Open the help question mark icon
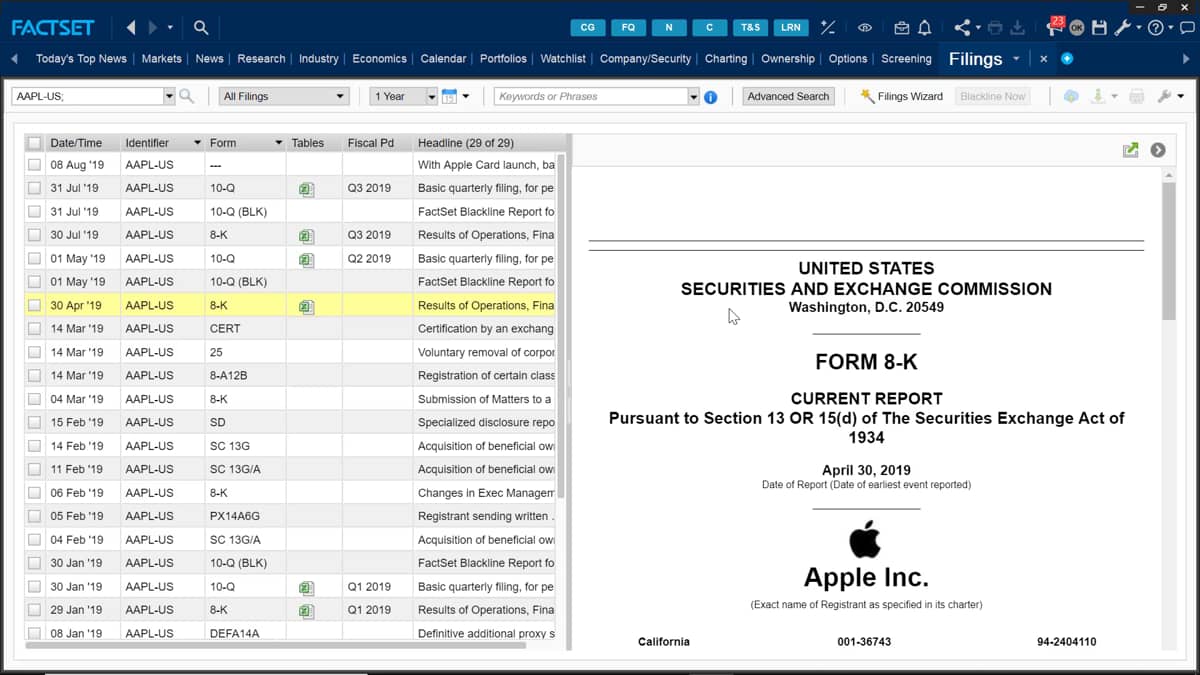This screenshot has height=675, width=1200. click(x=1155, y=28)
